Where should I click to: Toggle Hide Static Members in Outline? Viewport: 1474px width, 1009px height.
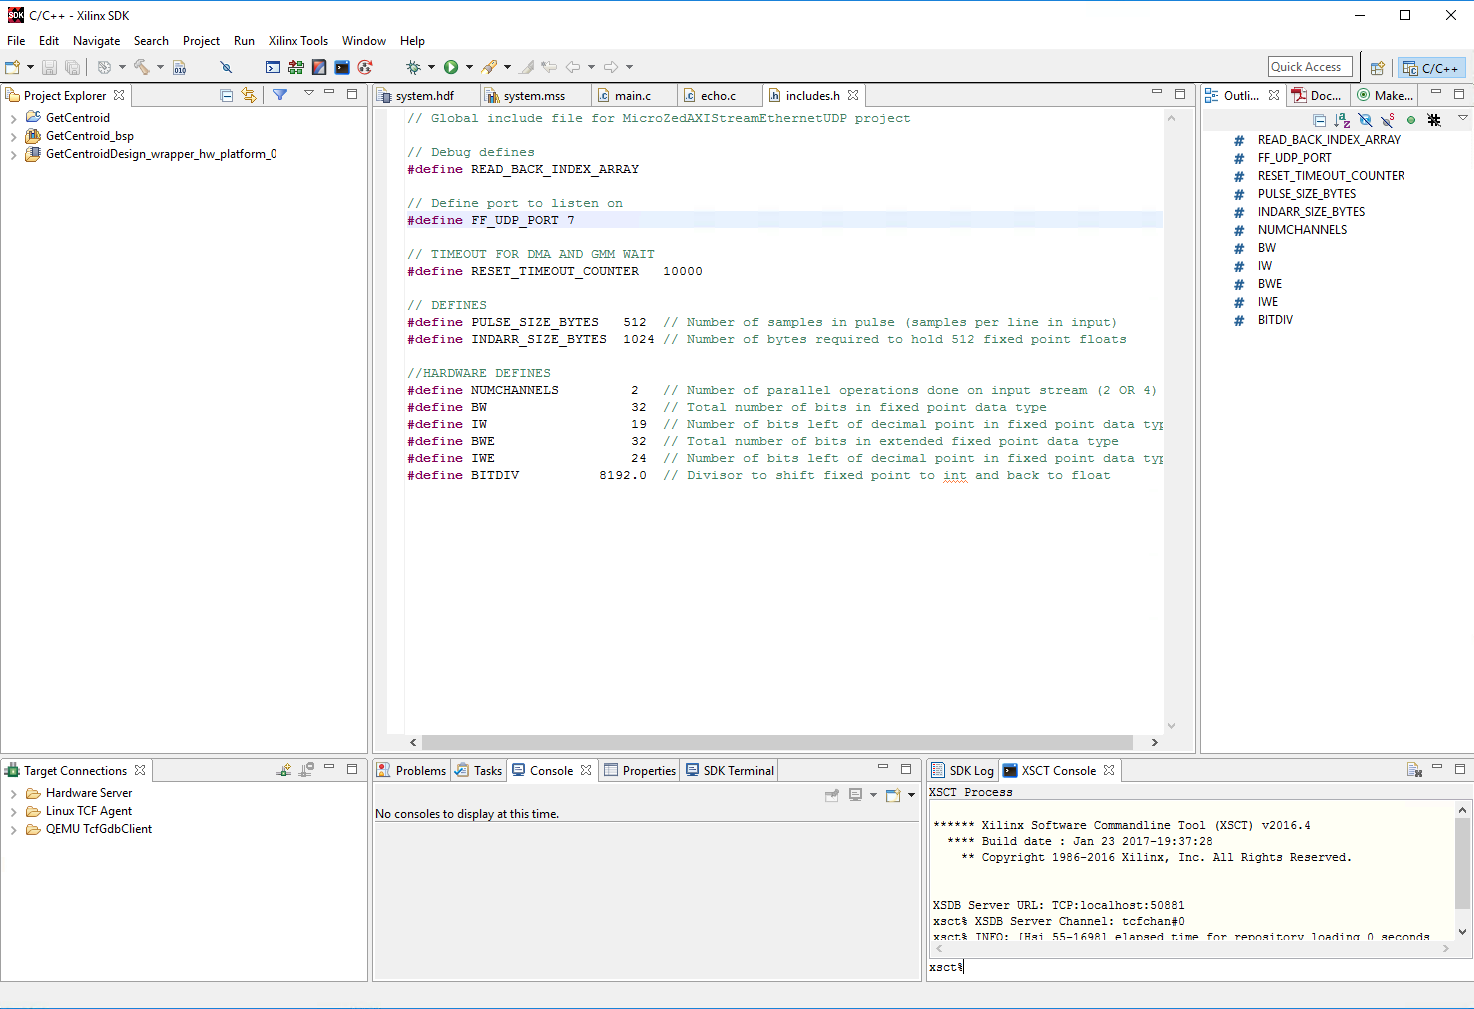click(x=1388, y=120)
